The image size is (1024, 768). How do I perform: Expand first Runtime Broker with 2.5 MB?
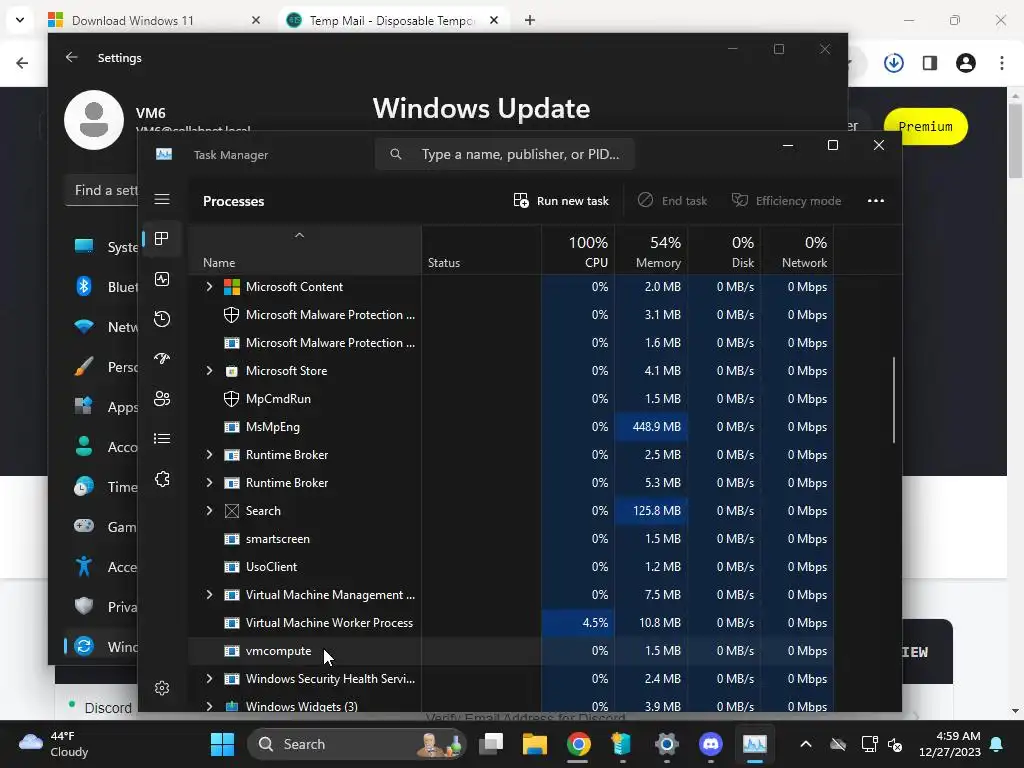(209, 455)
